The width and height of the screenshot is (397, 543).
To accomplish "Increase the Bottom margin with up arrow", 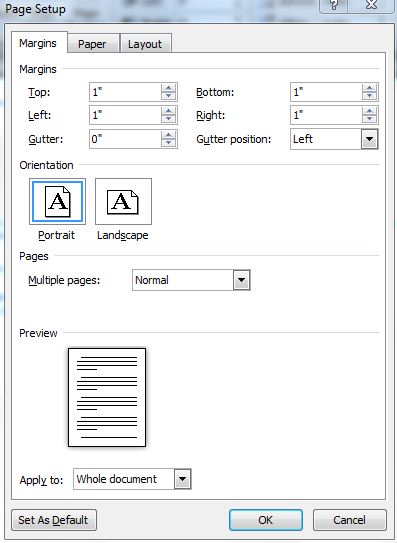I will pos(369,88).
